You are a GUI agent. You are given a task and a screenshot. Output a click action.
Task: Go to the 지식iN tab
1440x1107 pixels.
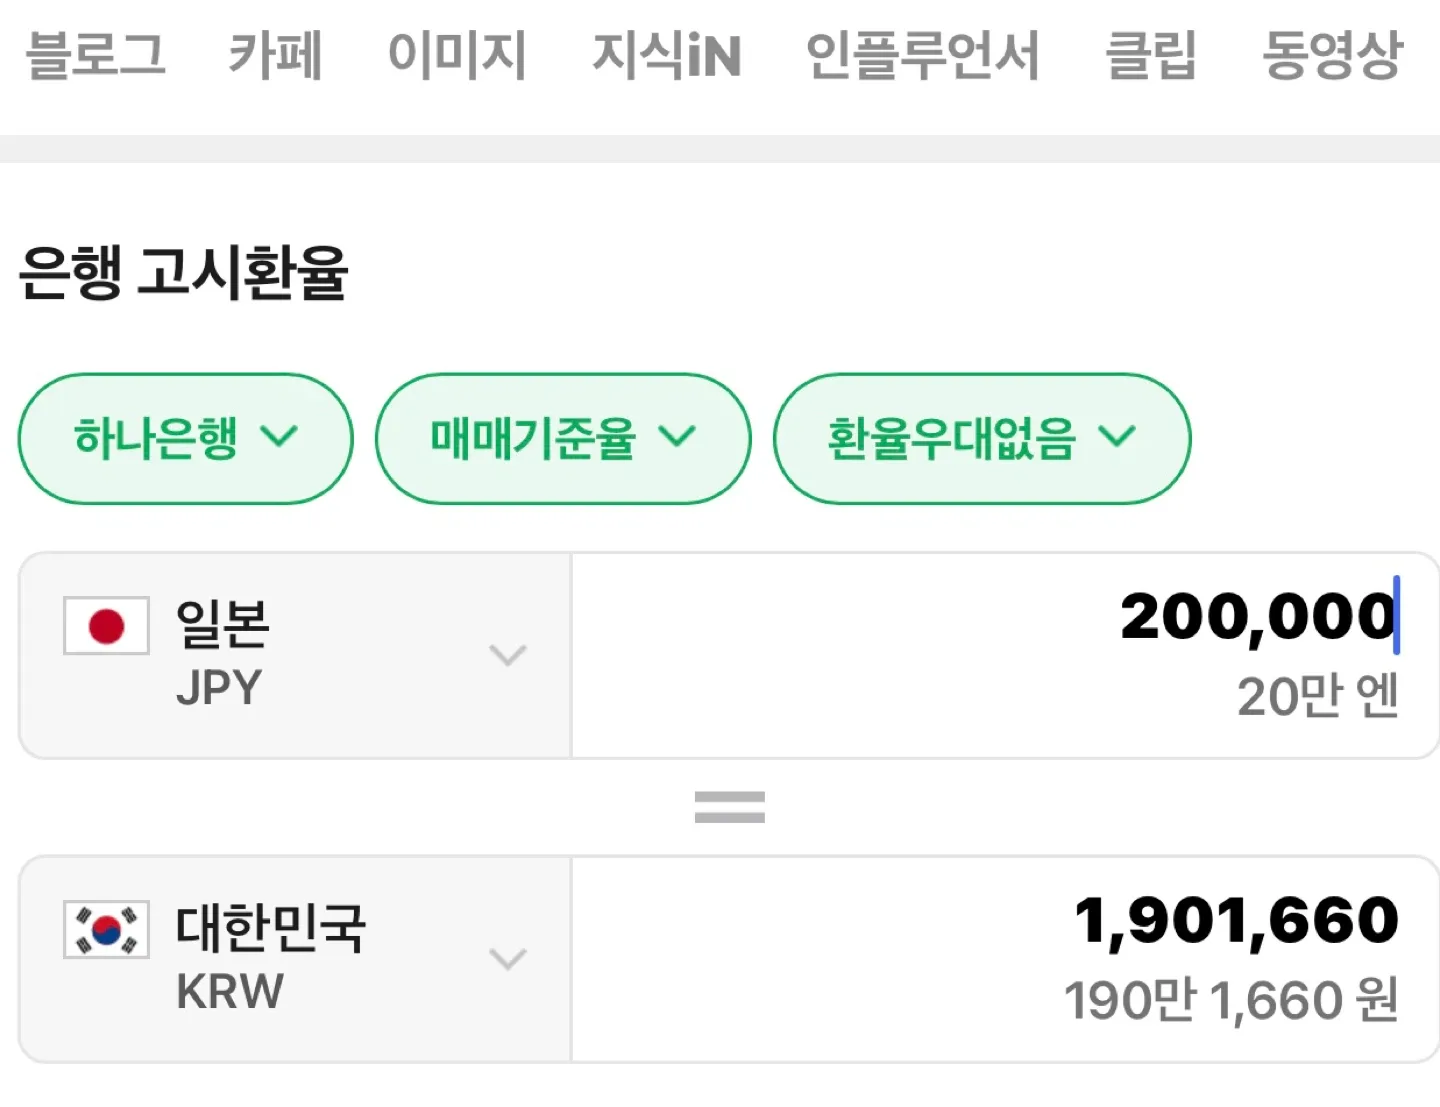click(666, 55)
